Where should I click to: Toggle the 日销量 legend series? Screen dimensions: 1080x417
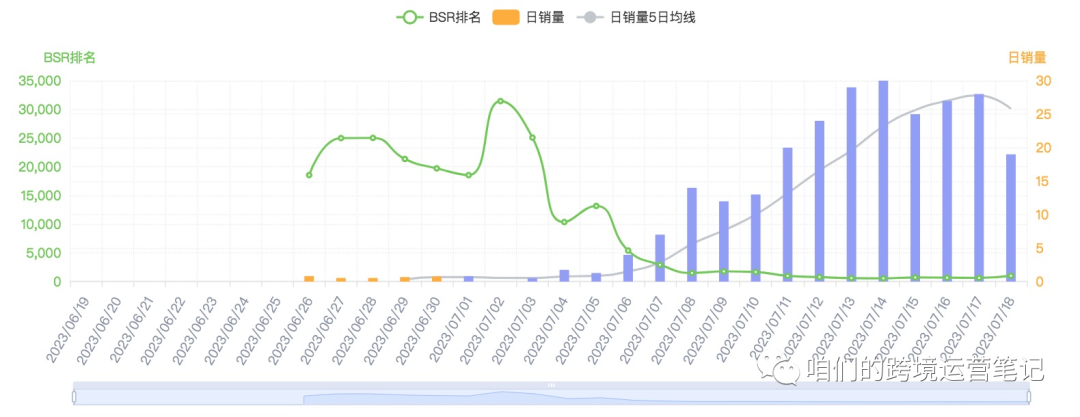[x=547, y=17]
